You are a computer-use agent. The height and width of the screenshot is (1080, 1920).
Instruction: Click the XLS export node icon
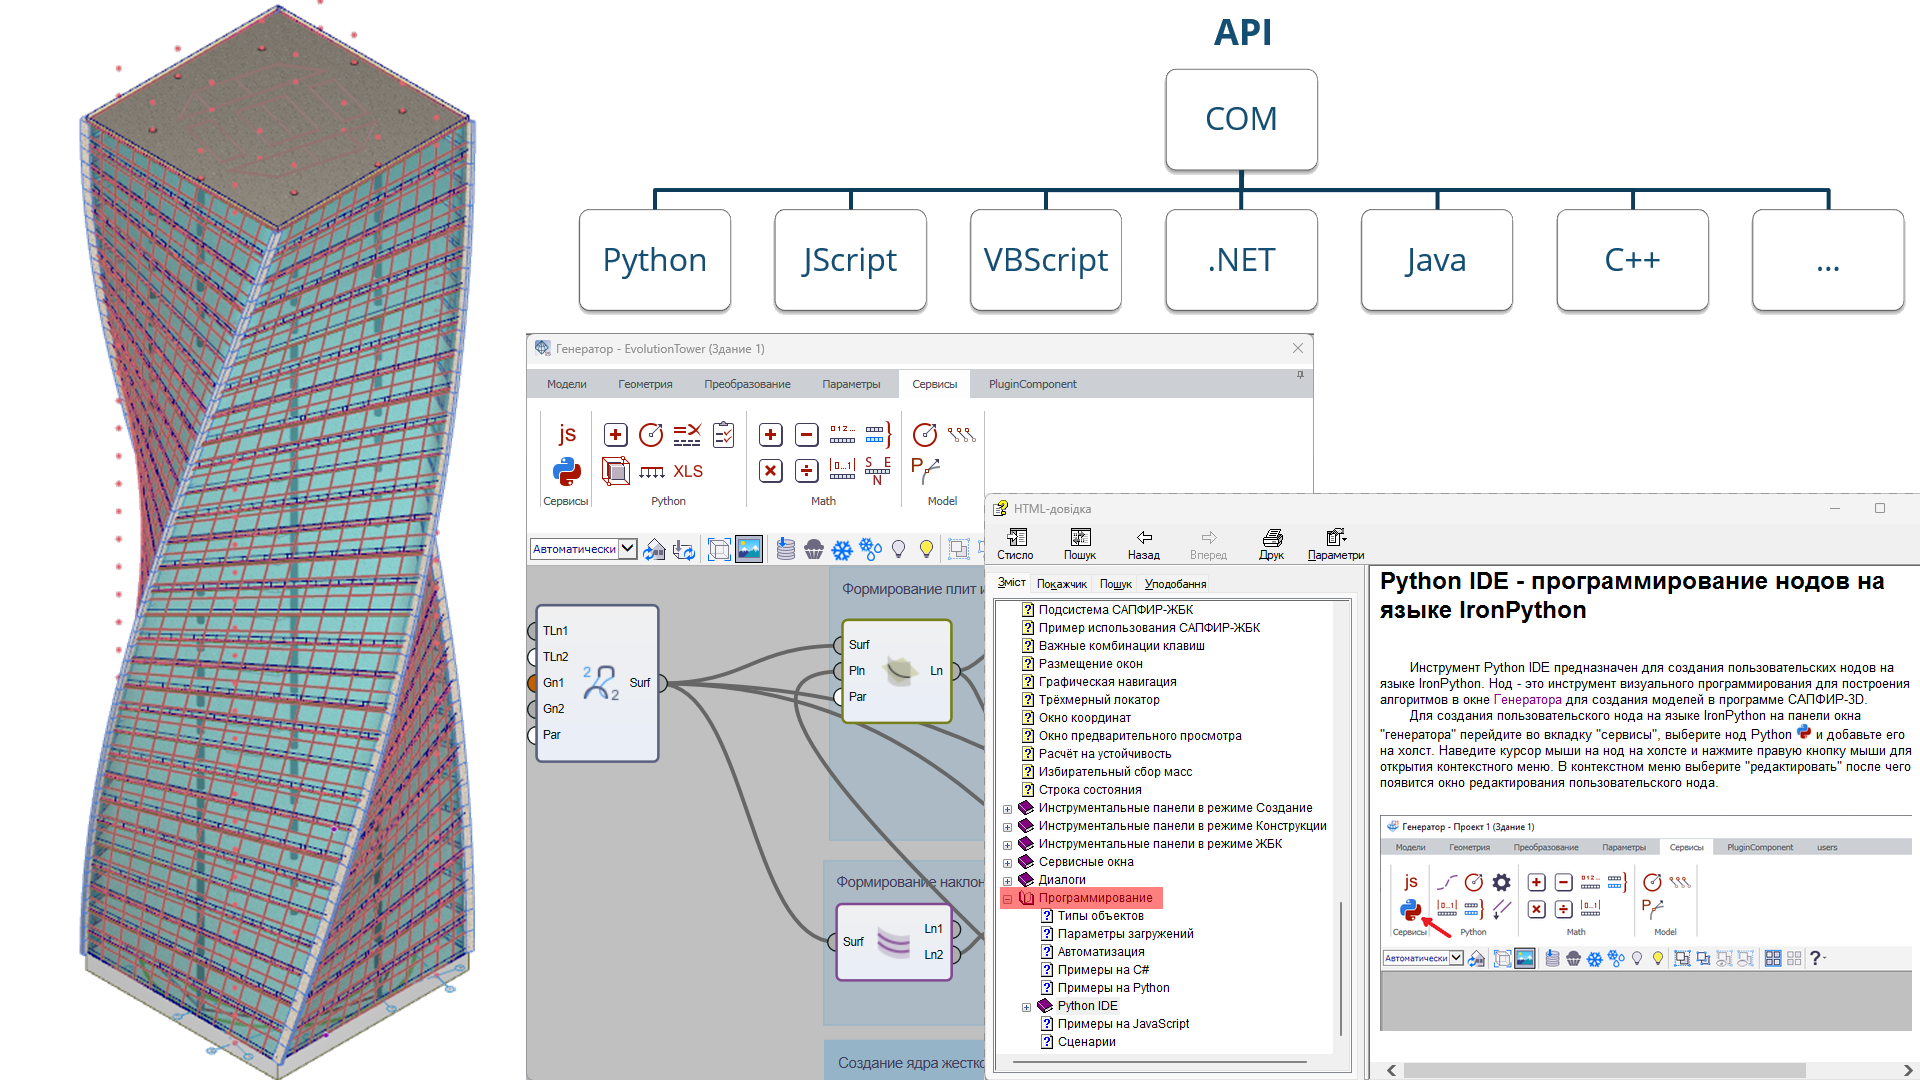[x=688, y=471]
